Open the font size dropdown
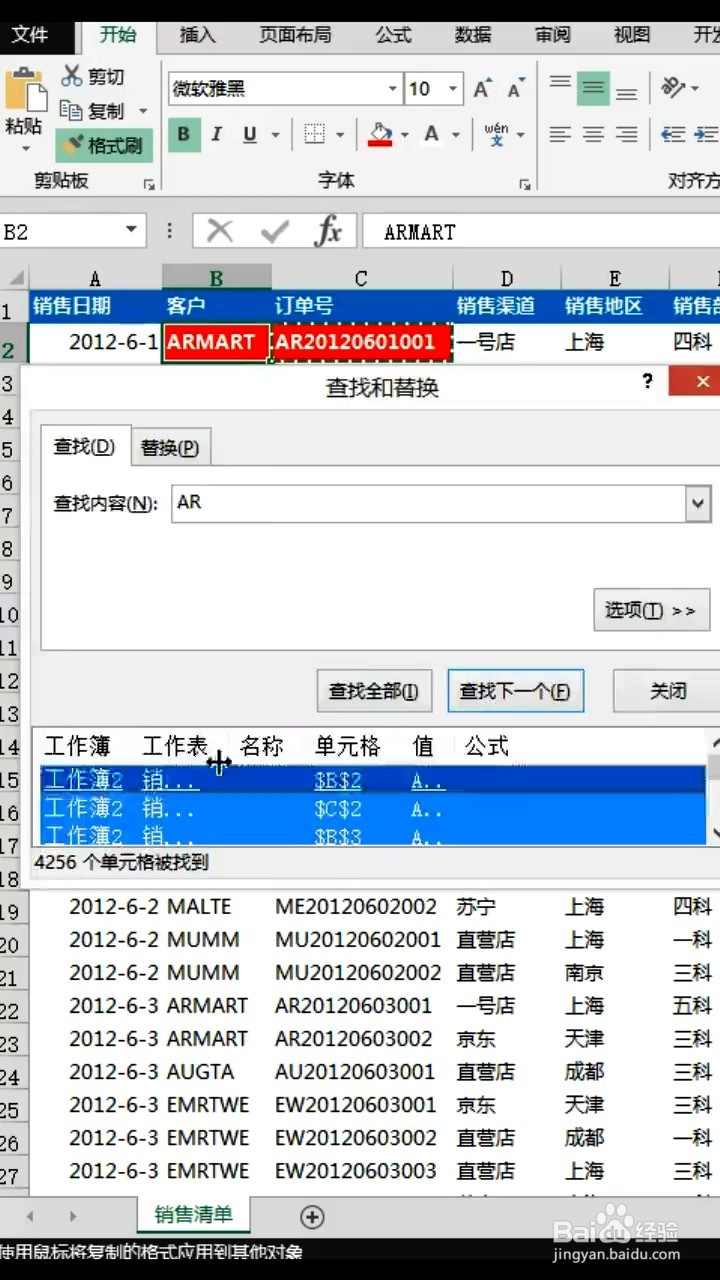Viewport: 720px width, 1280px height. click(x=453, y=89)
